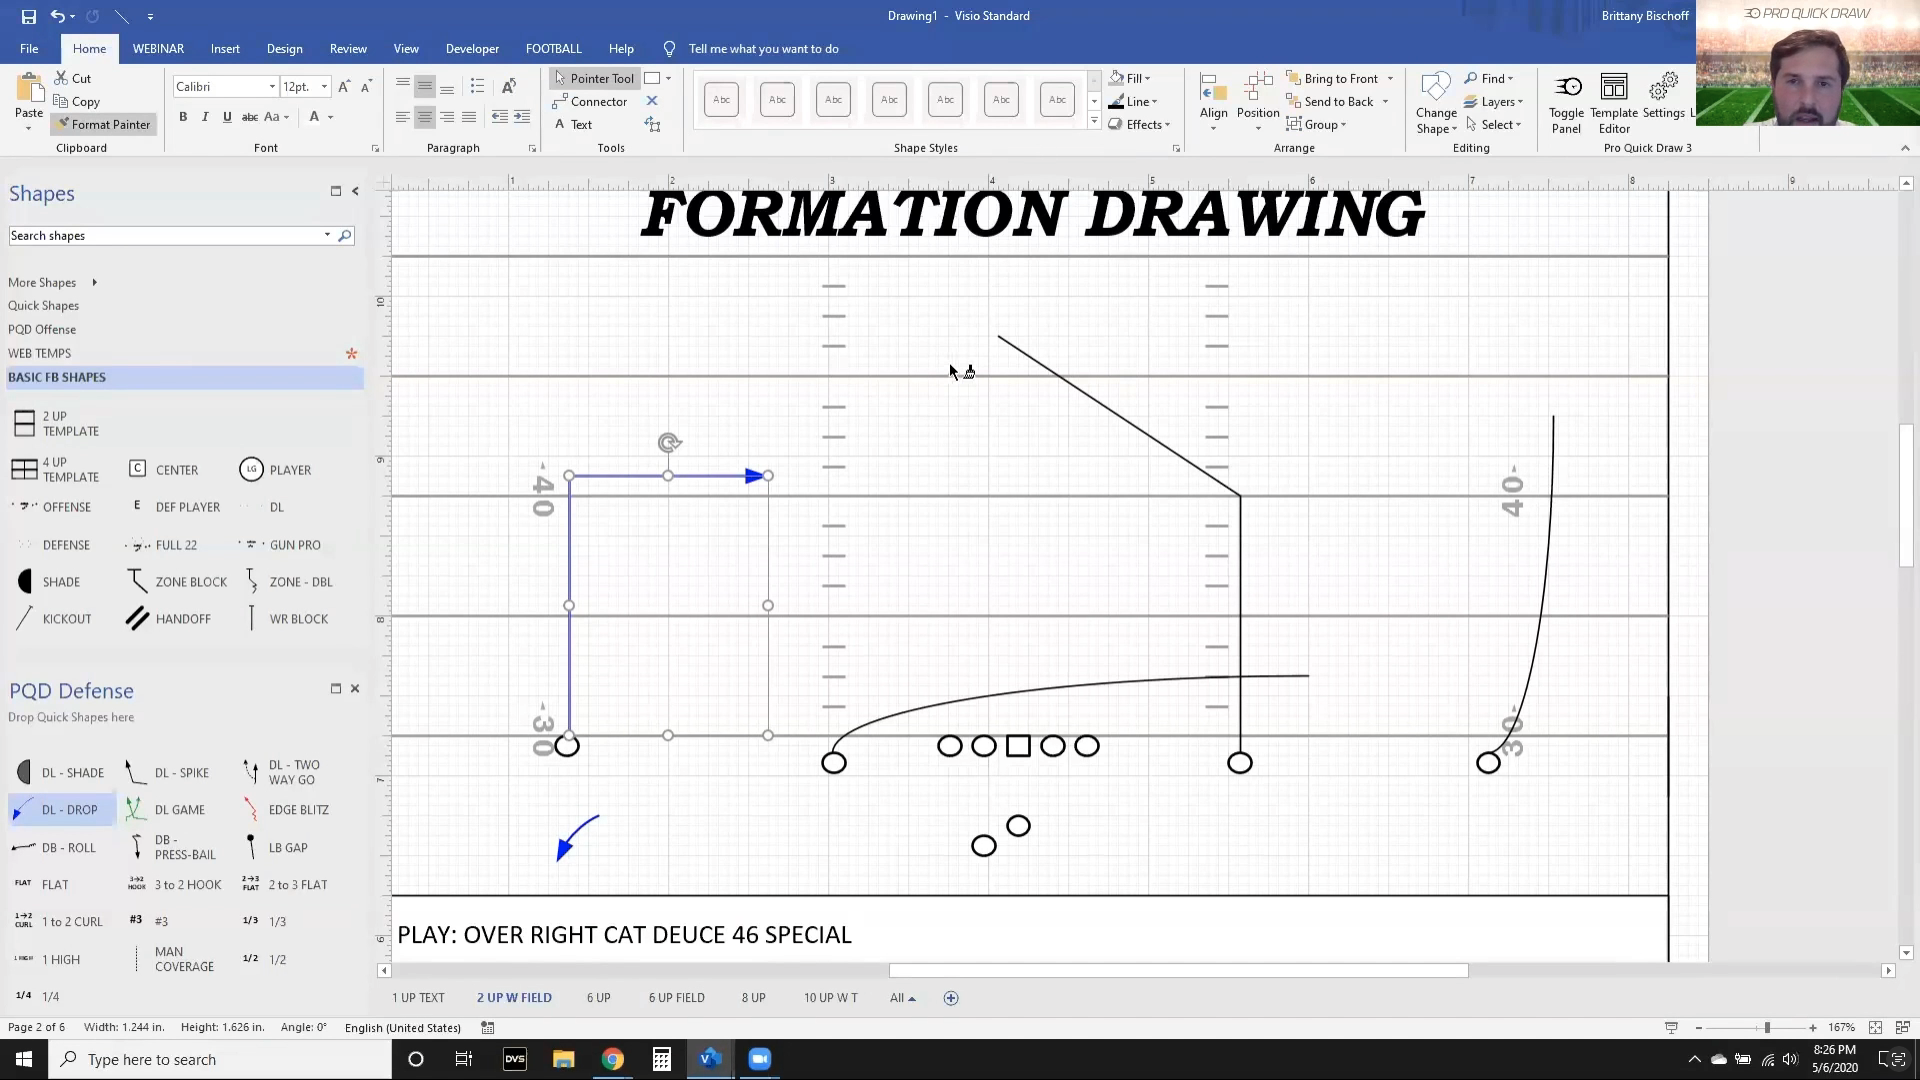Toggle Bold formatting on text
The image size is (1920, 1080).
point(183,117)
